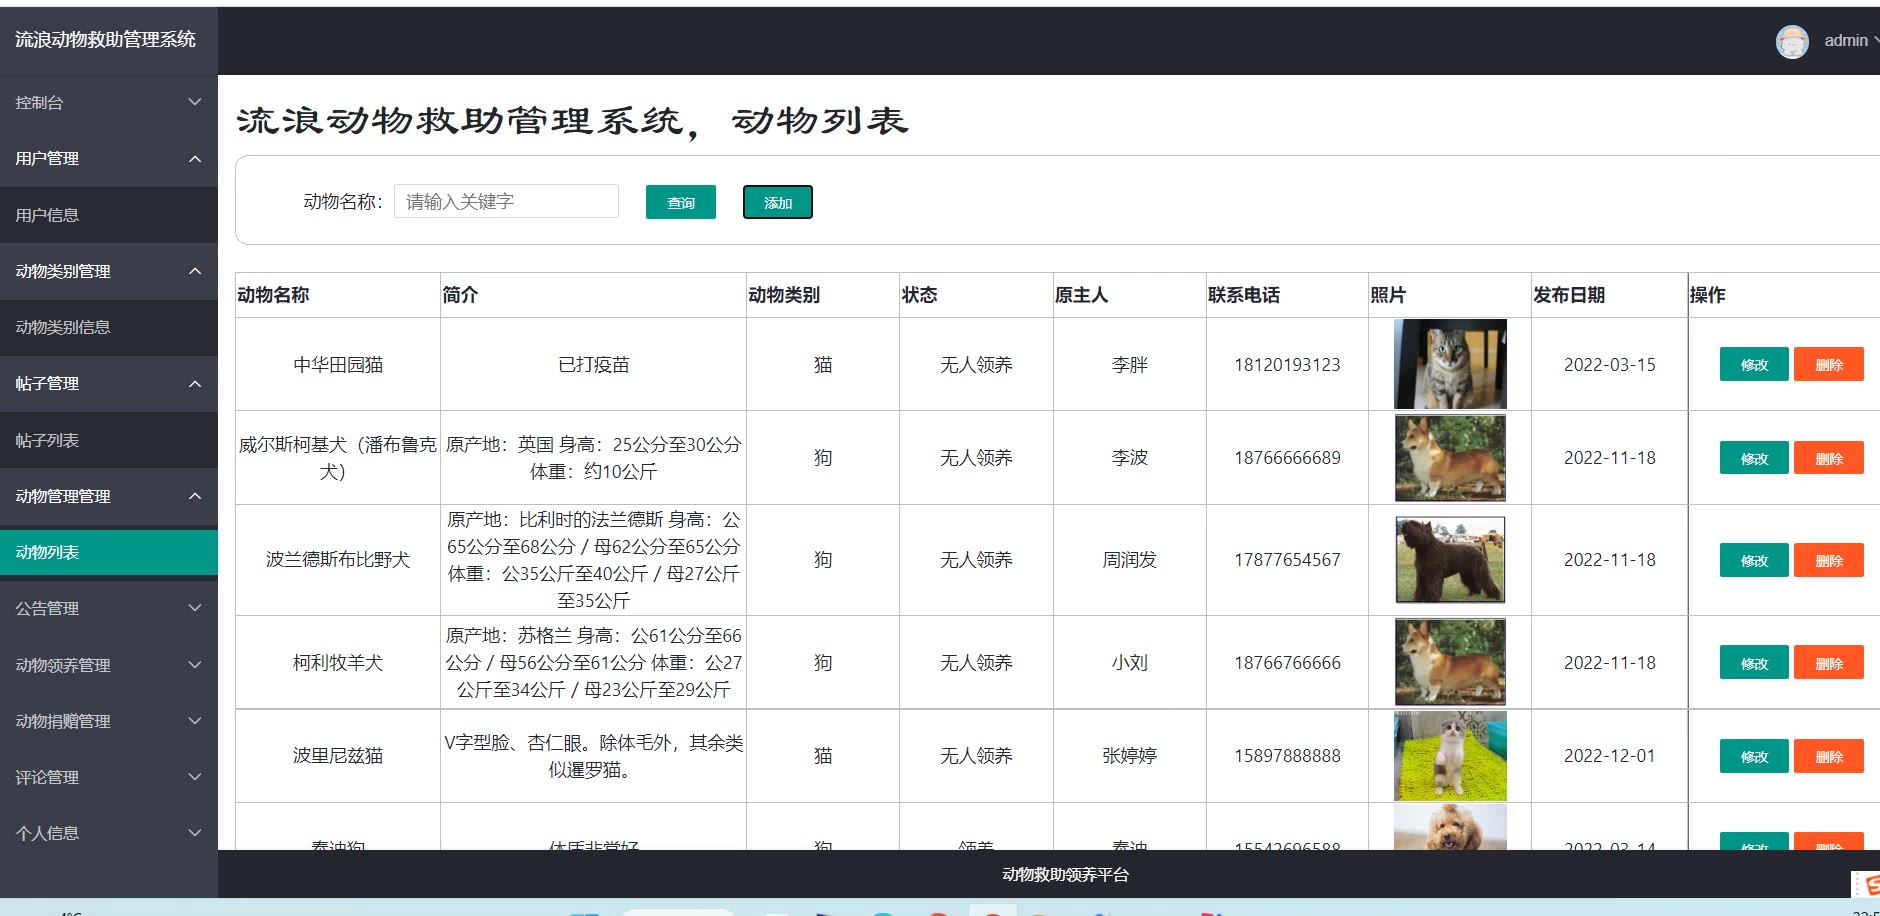Open the 波兰德斯布比野犬 dog photo thumbnail
1880x916 pixels.
coord(1449,560)
